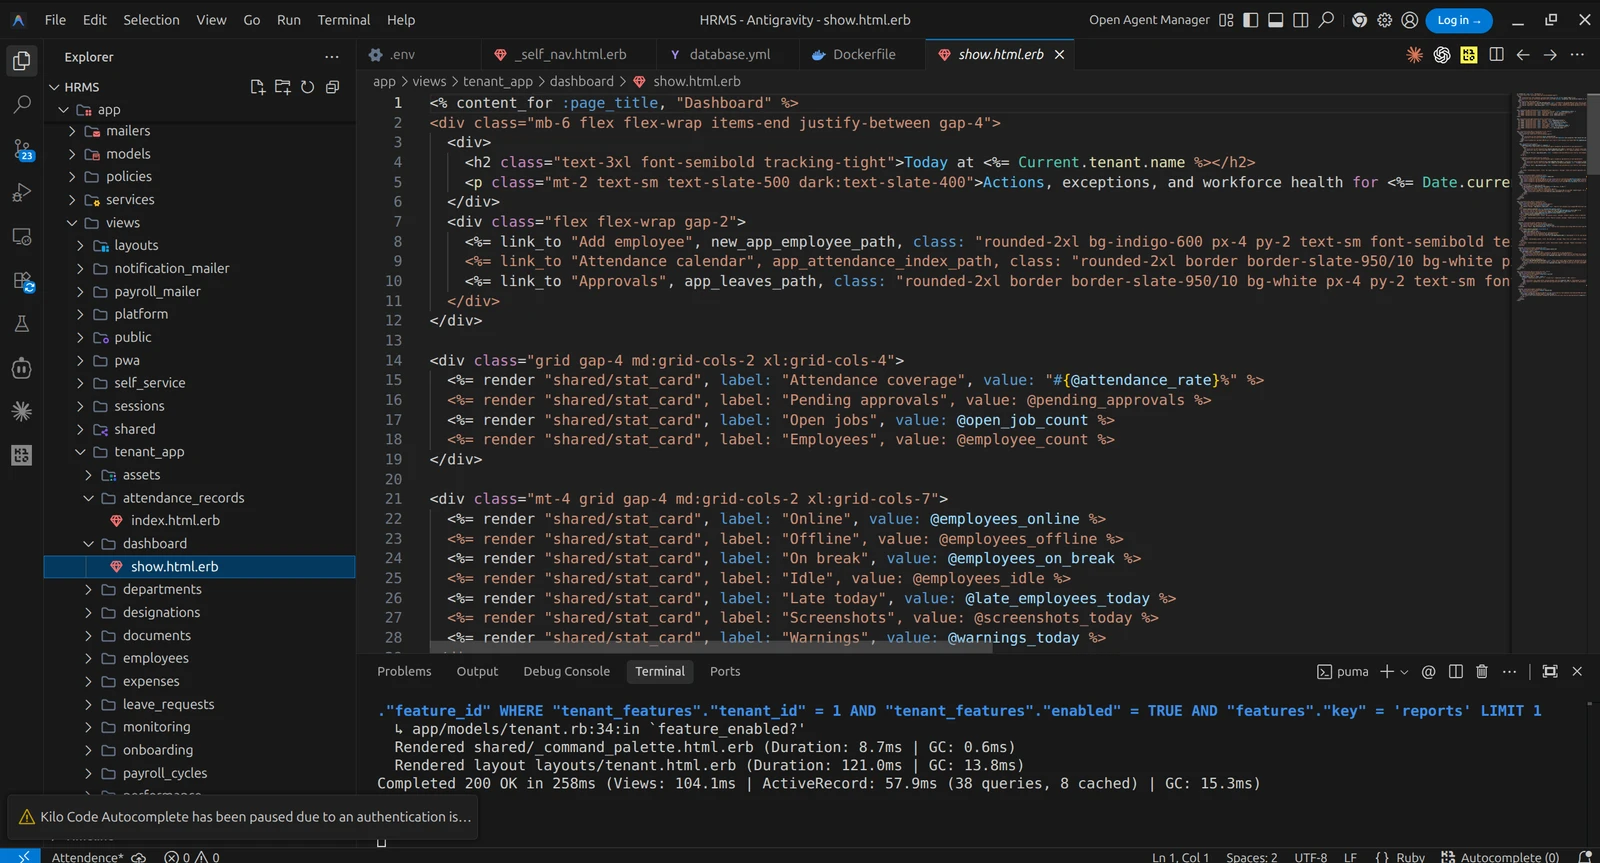Collapse all folders in the explorer
This screenshot has height=863, width=1600.
(x=332, y=87)
